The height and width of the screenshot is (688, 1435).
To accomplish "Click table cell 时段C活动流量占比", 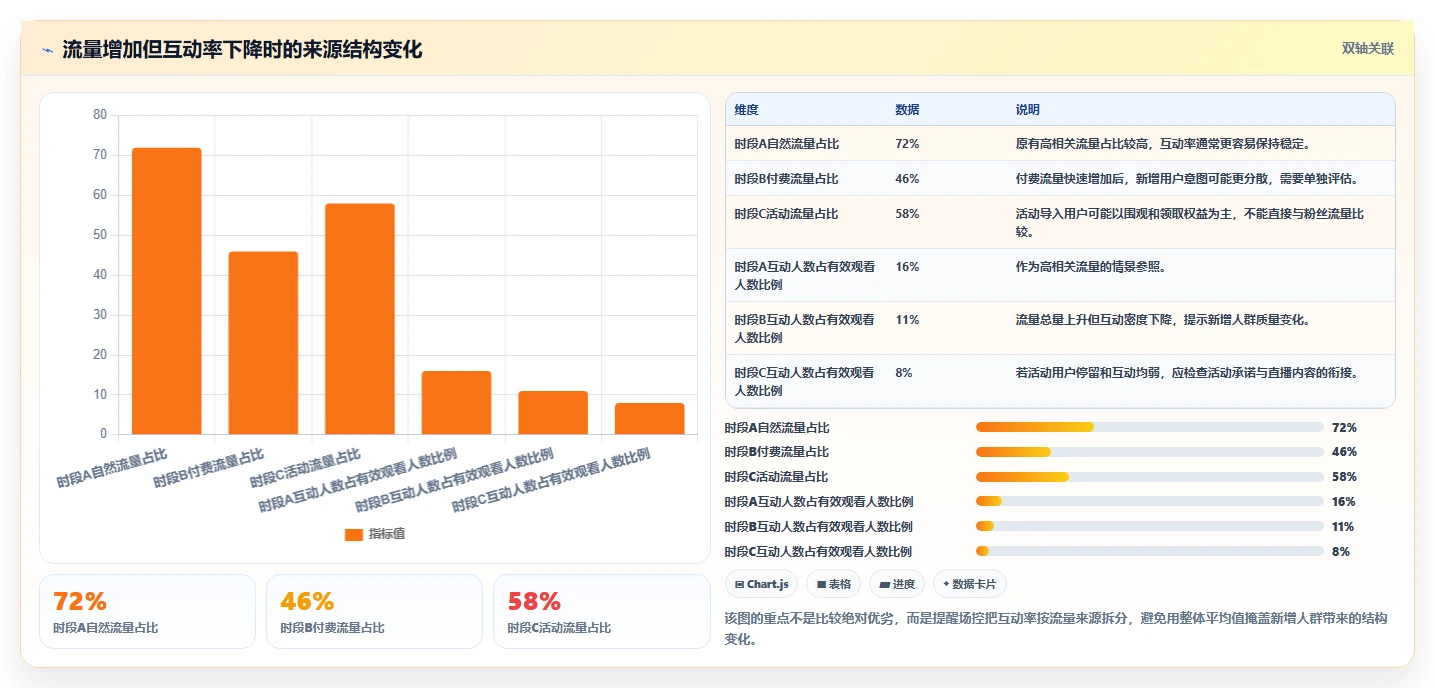I will [x=786, y=214].
